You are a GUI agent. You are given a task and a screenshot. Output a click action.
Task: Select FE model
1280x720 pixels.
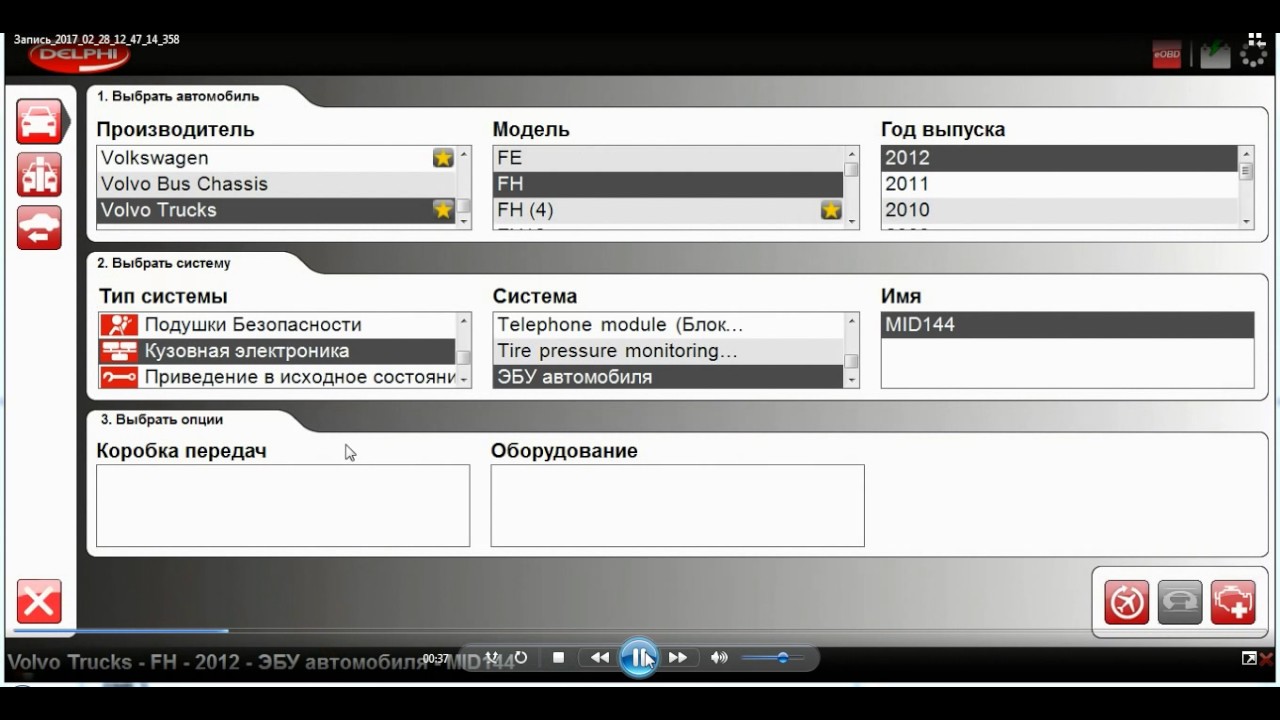[668, 158]
